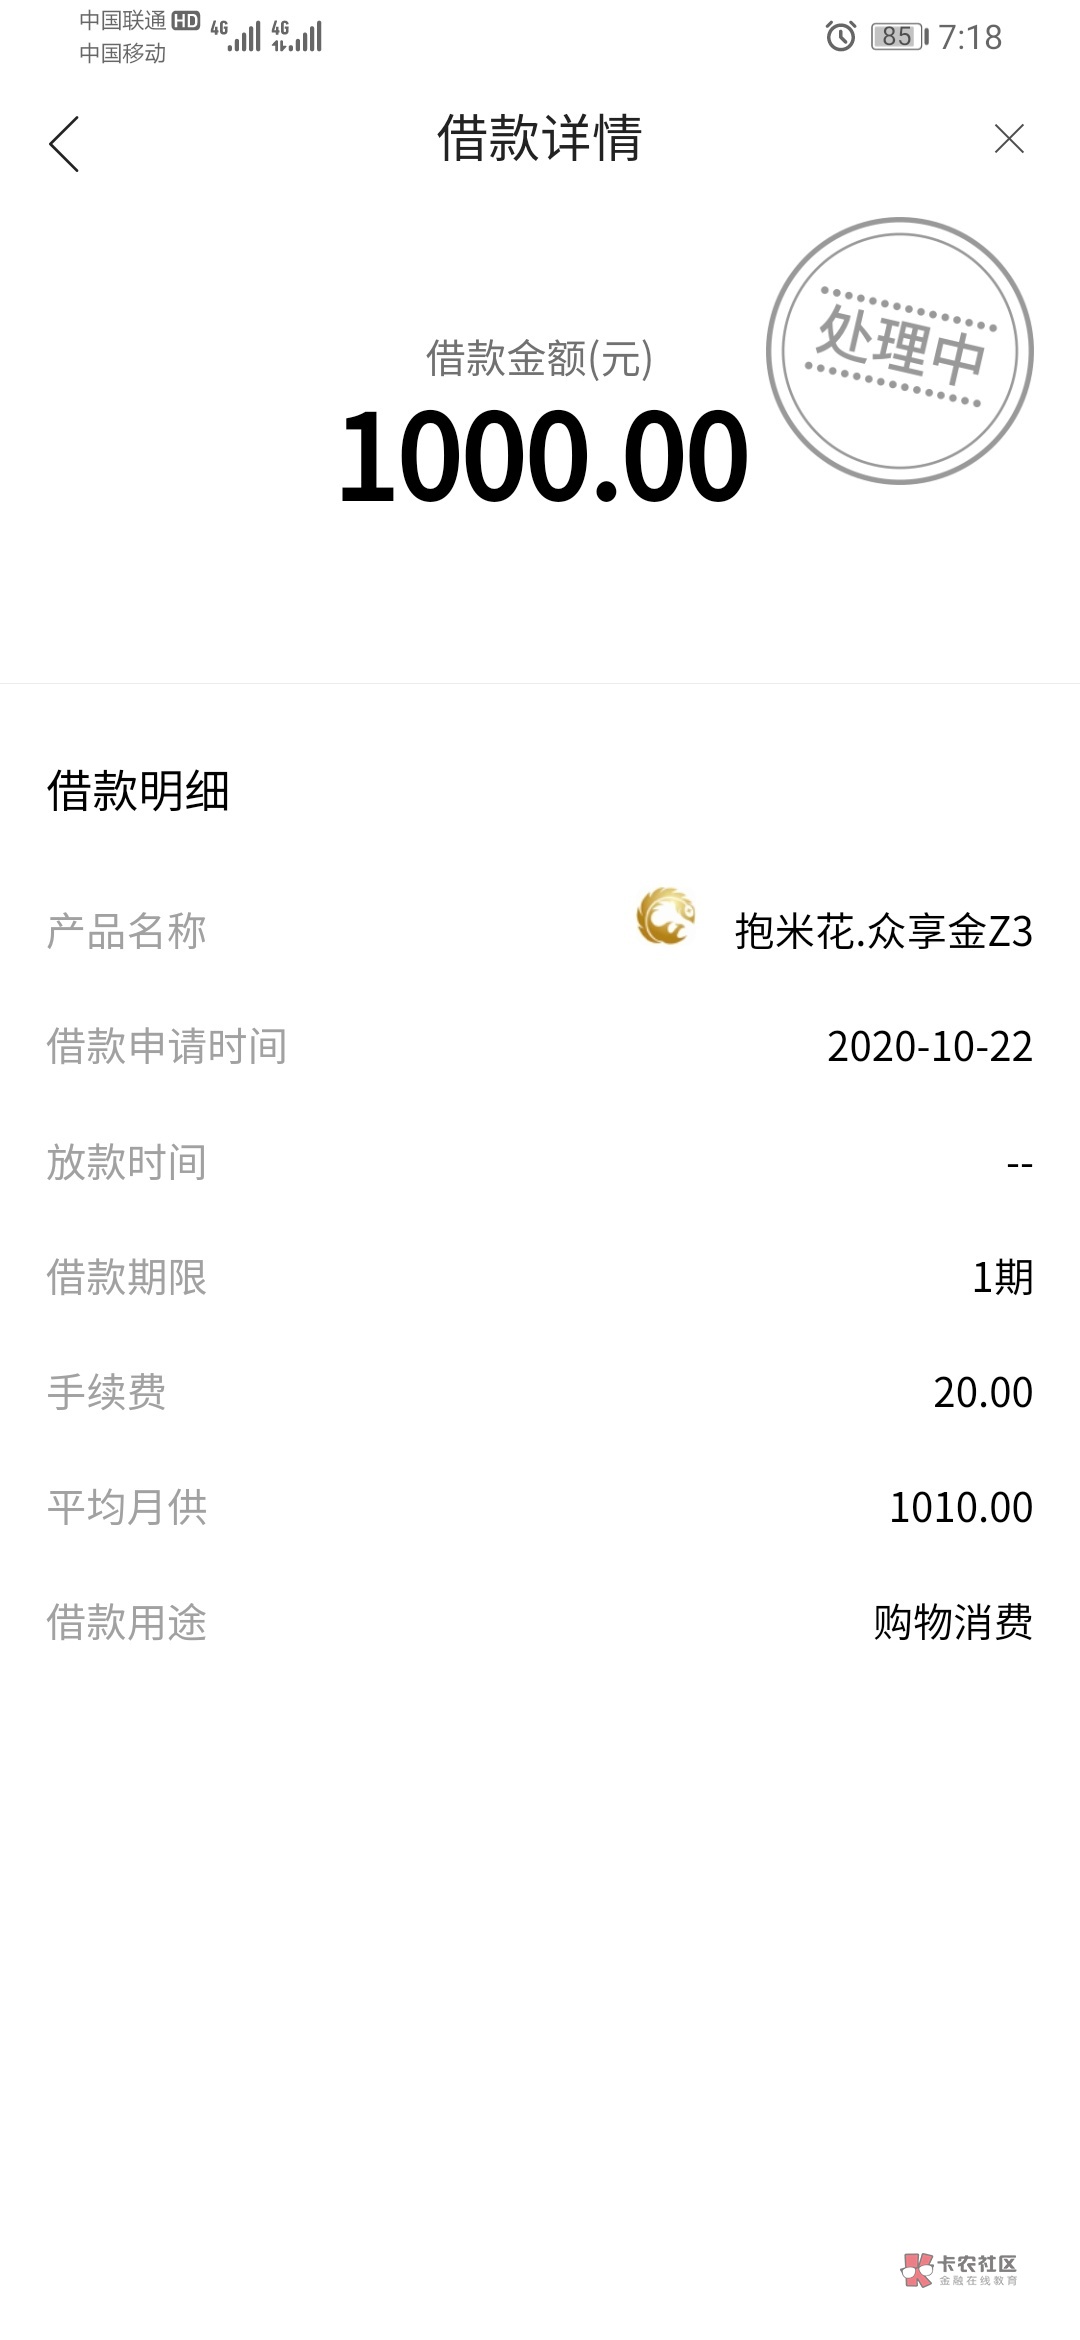This screenshot has width=1080, height=2340.
Task: Tap the gold 抱米花 product logo
Action: click(665, 916)
